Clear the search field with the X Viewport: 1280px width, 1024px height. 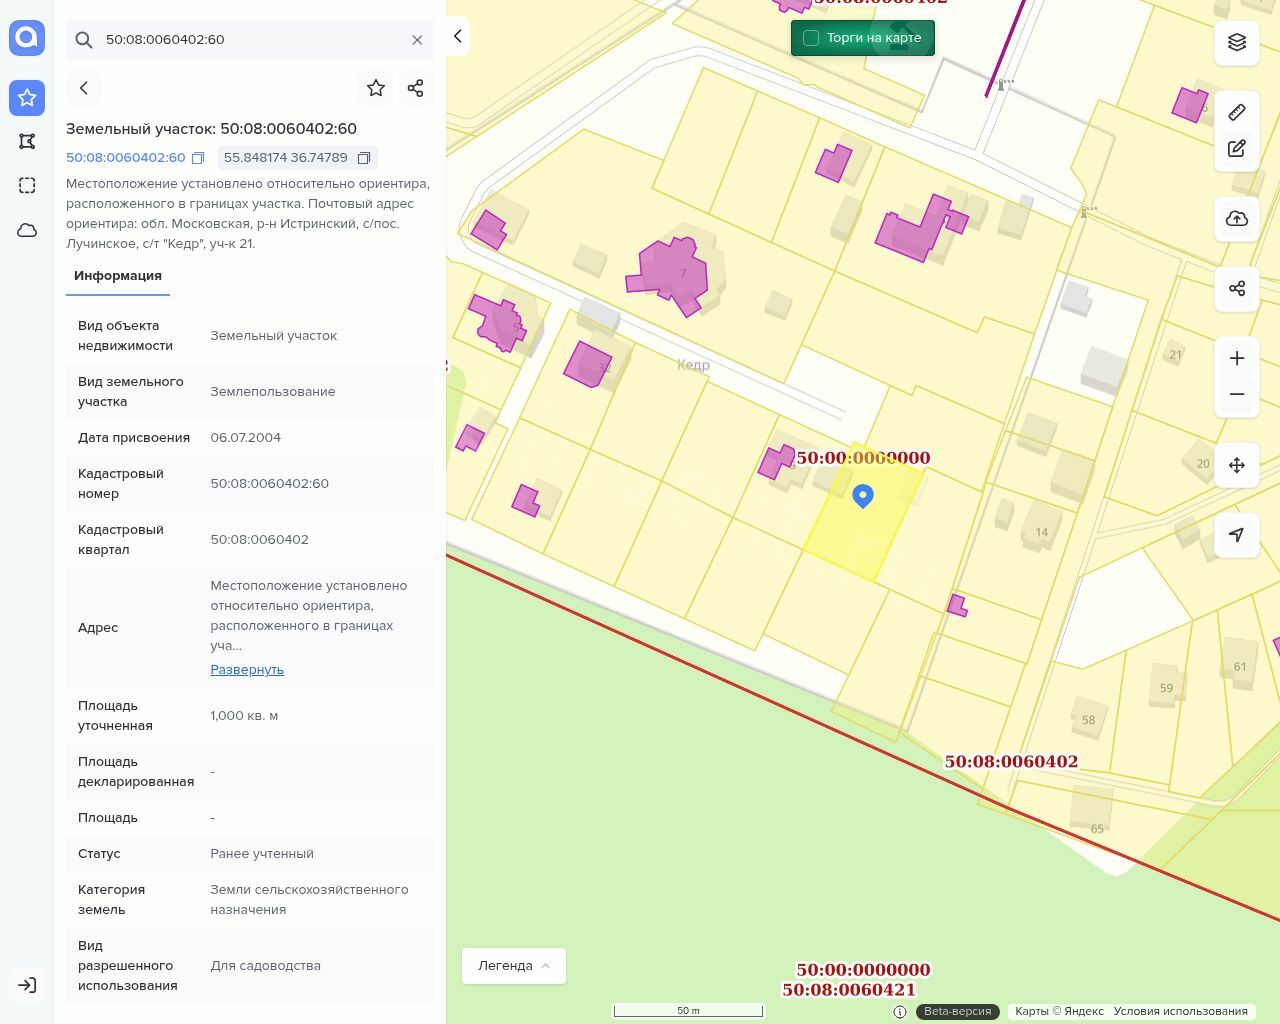tap(417, 40)
